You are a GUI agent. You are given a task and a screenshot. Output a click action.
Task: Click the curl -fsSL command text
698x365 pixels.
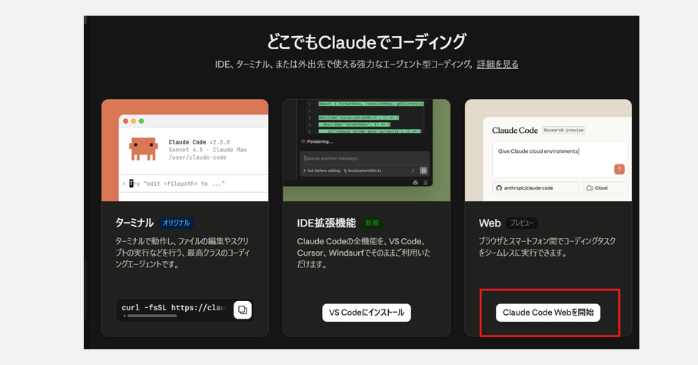click(174, 308)
